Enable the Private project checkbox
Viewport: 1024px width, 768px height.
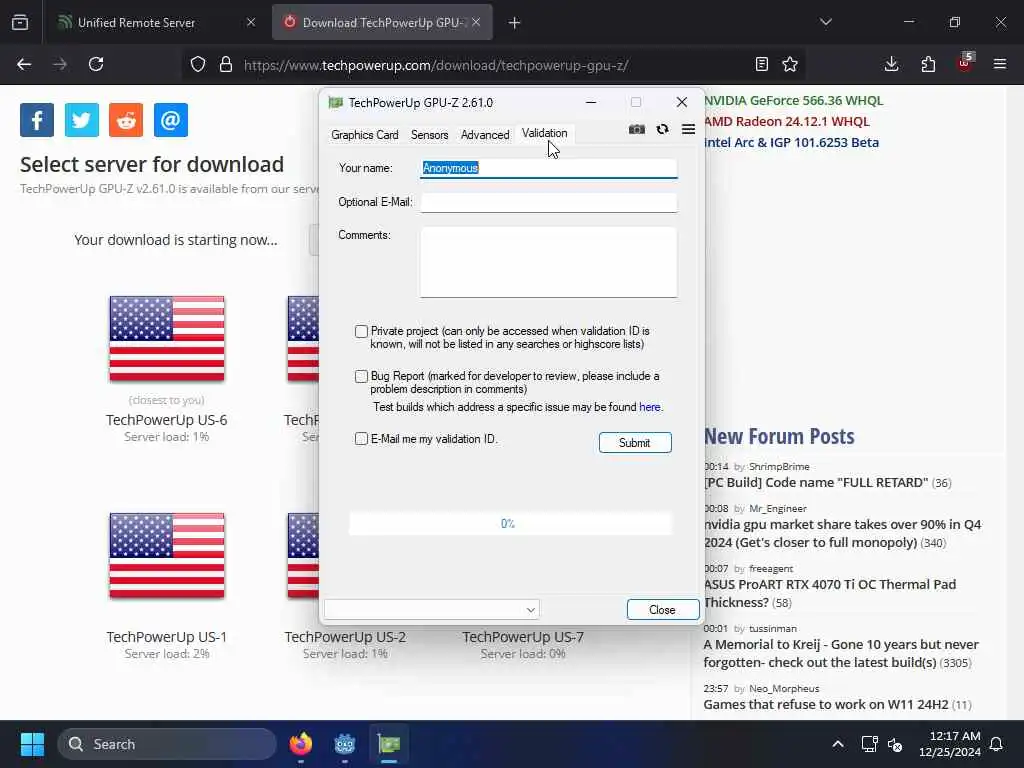coord(361,331)
